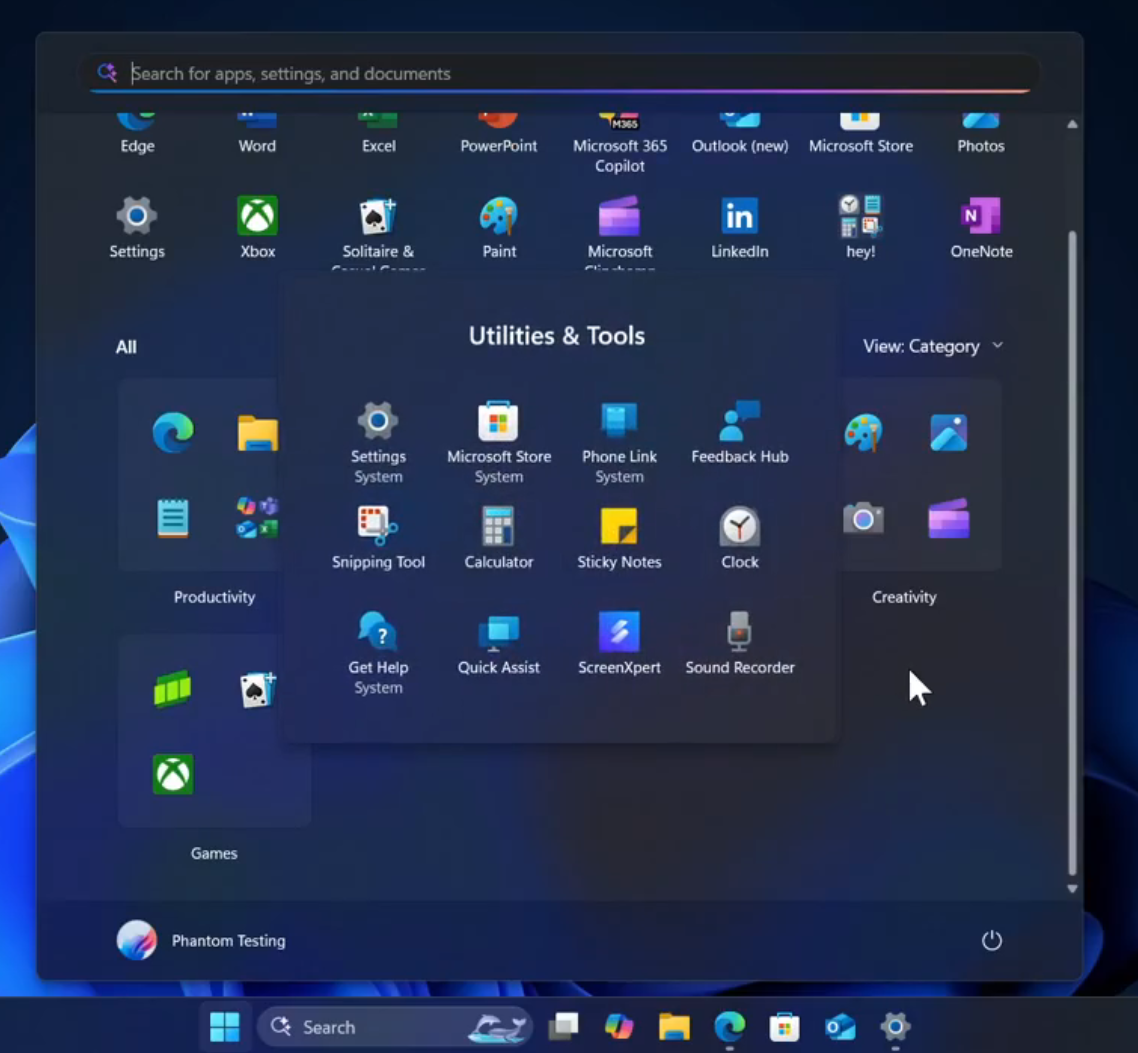Click the Windows Start button on taskbar
1138x1053 pixels.
225,1027
